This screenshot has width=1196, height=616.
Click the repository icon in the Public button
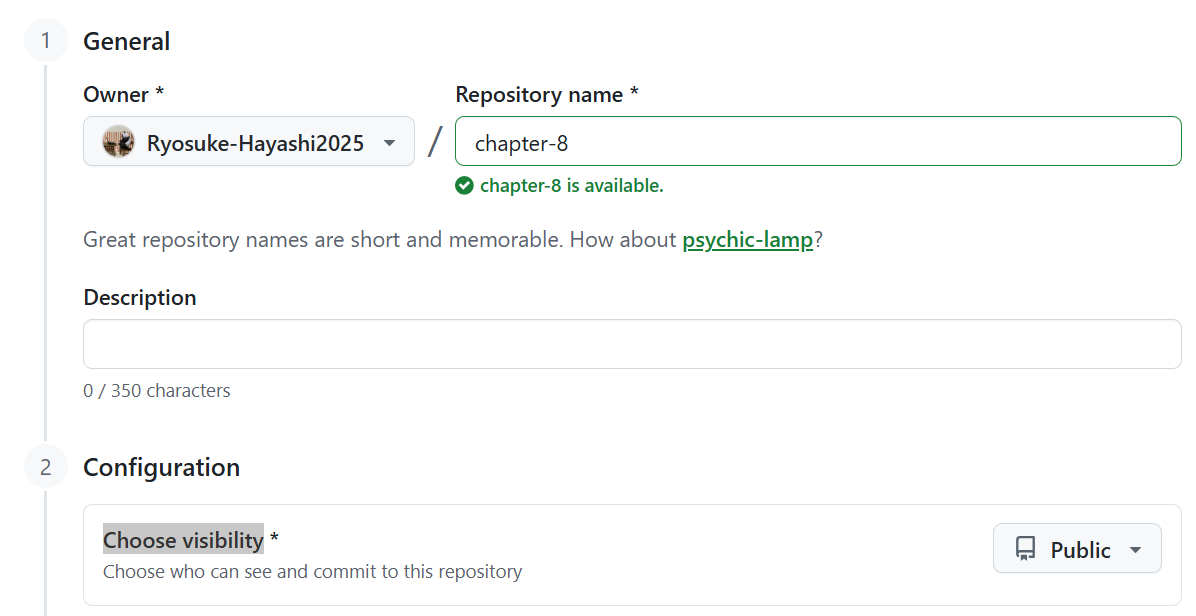[x=1025, y=549]
